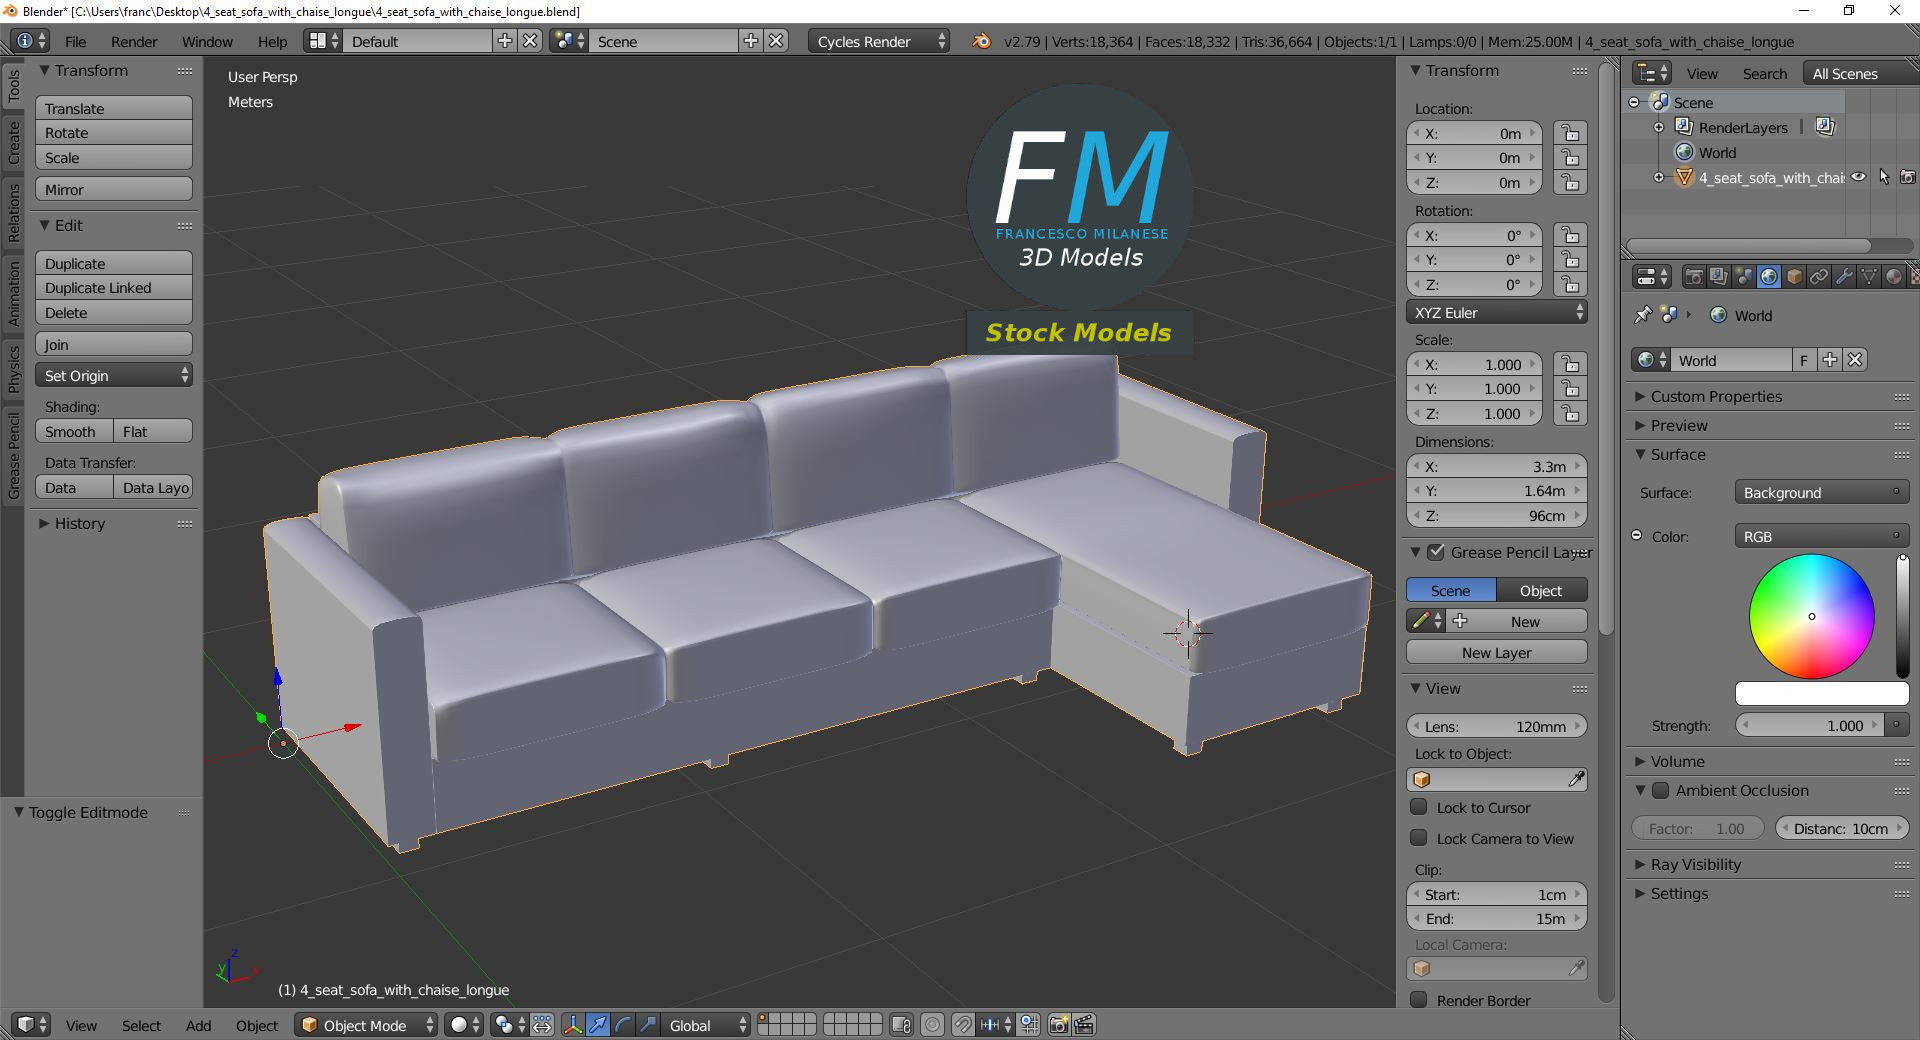The height and width of the screenshot is (1040, 1920).
Task: Open the 3D view Add menu
Action: (198, 1025)
